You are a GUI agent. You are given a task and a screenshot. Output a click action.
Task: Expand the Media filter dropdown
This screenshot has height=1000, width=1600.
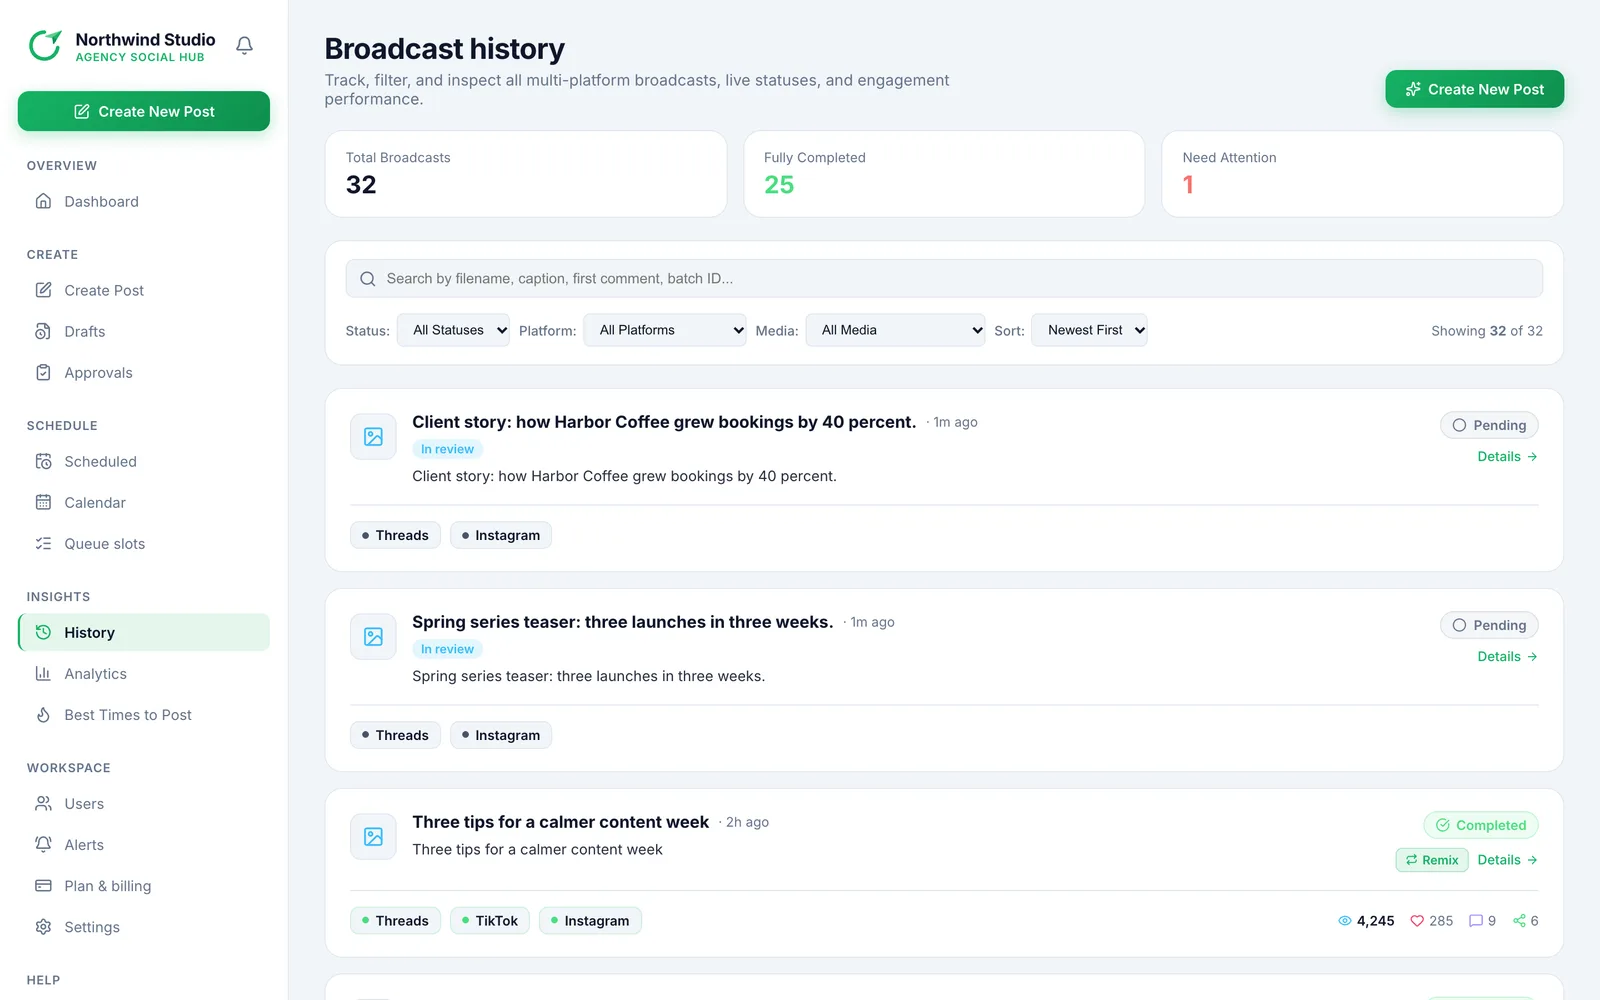895,330
